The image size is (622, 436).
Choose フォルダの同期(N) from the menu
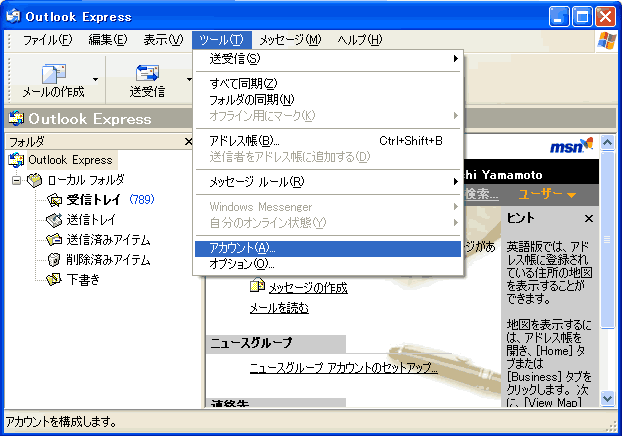(x=328, y=100)
